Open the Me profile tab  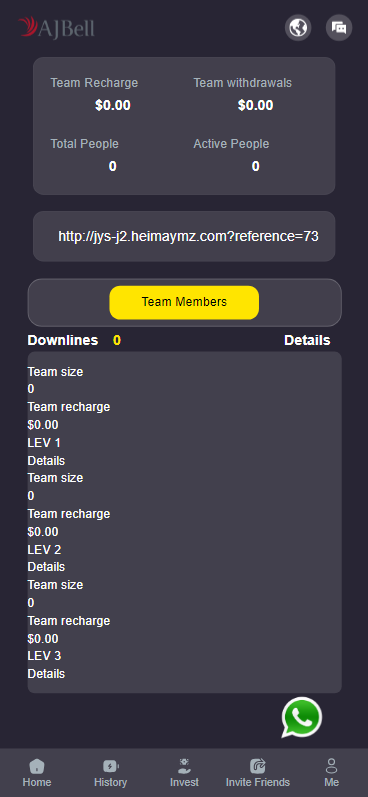[x=331, y=773]
